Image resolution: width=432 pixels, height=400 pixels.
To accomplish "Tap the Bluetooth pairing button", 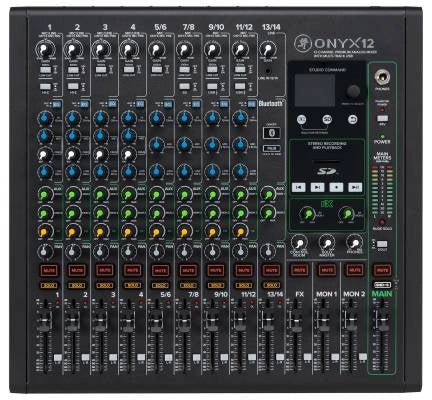I will tap(271, 133).
